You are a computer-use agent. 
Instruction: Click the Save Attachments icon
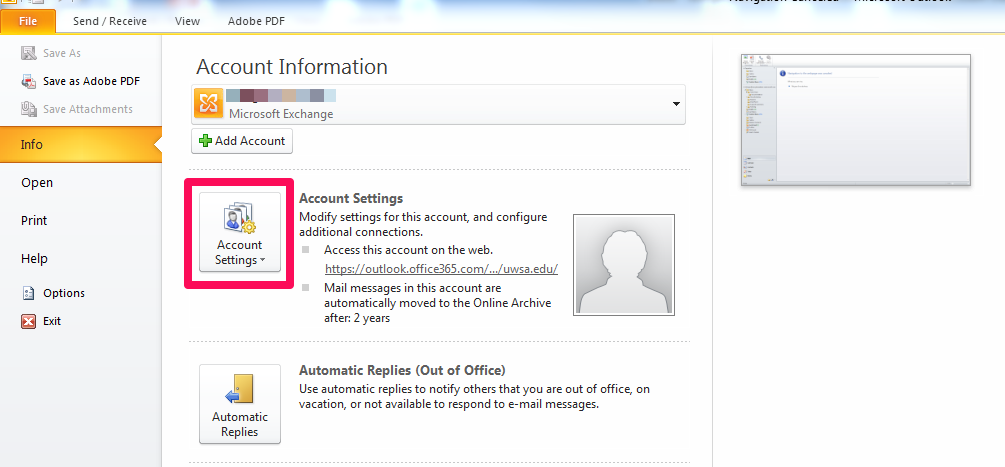(28, 109)
